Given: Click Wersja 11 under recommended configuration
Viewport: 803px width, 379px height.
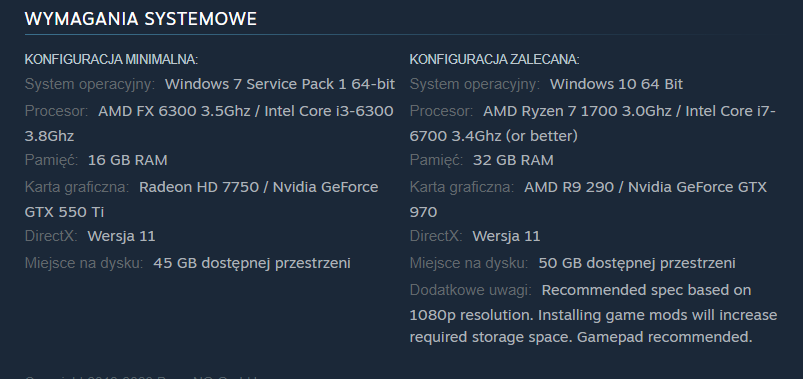Looking at the screenshot, I should pyautogui.click(x=506, y=236).
